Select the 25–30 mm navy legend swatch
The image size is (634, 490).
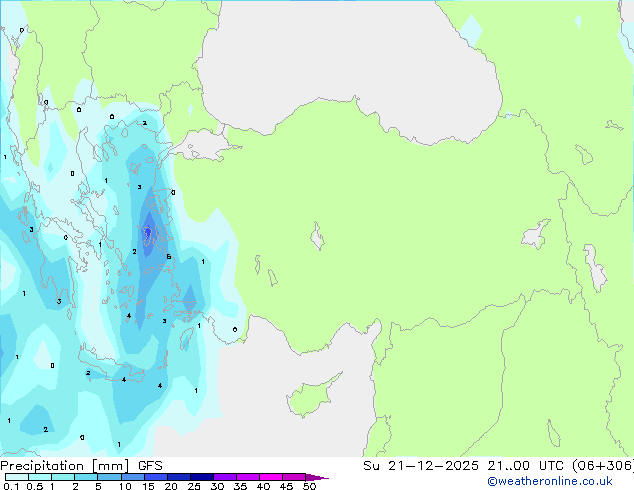coord(201,477)
